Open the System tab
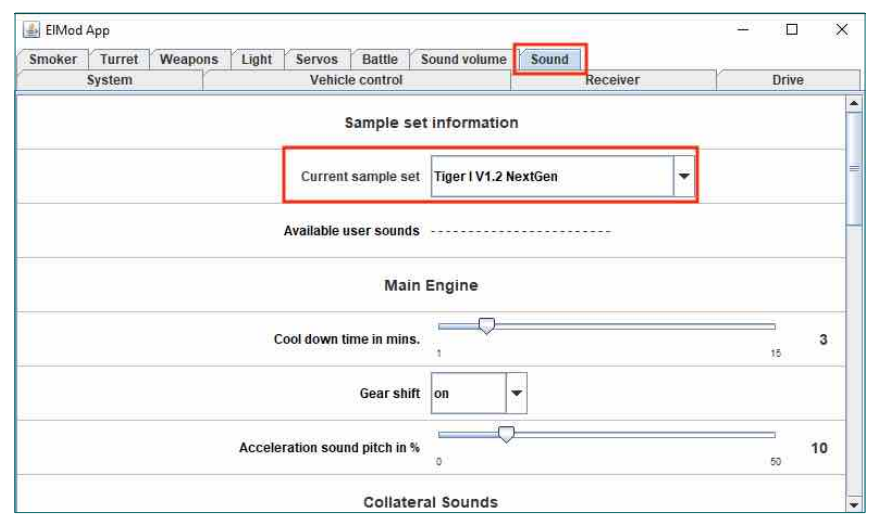884x528 pixels. click(x=109, y=80)
